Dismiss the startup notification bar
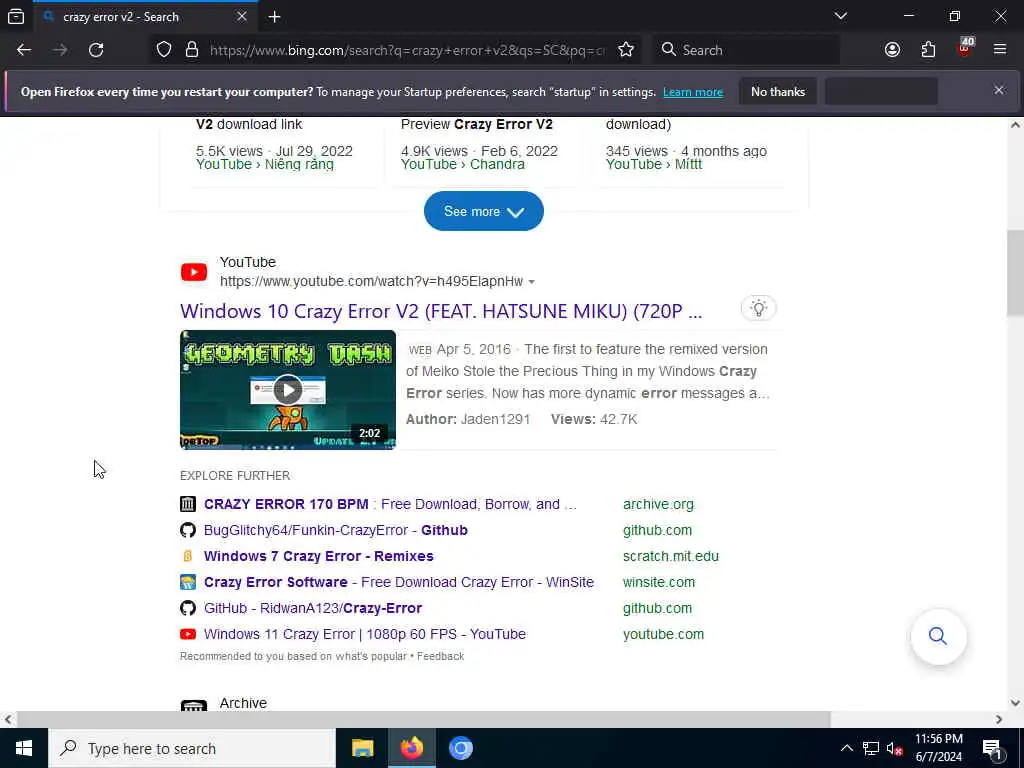This screenshot has width=1024, height=768. click(x=999, y=90)
